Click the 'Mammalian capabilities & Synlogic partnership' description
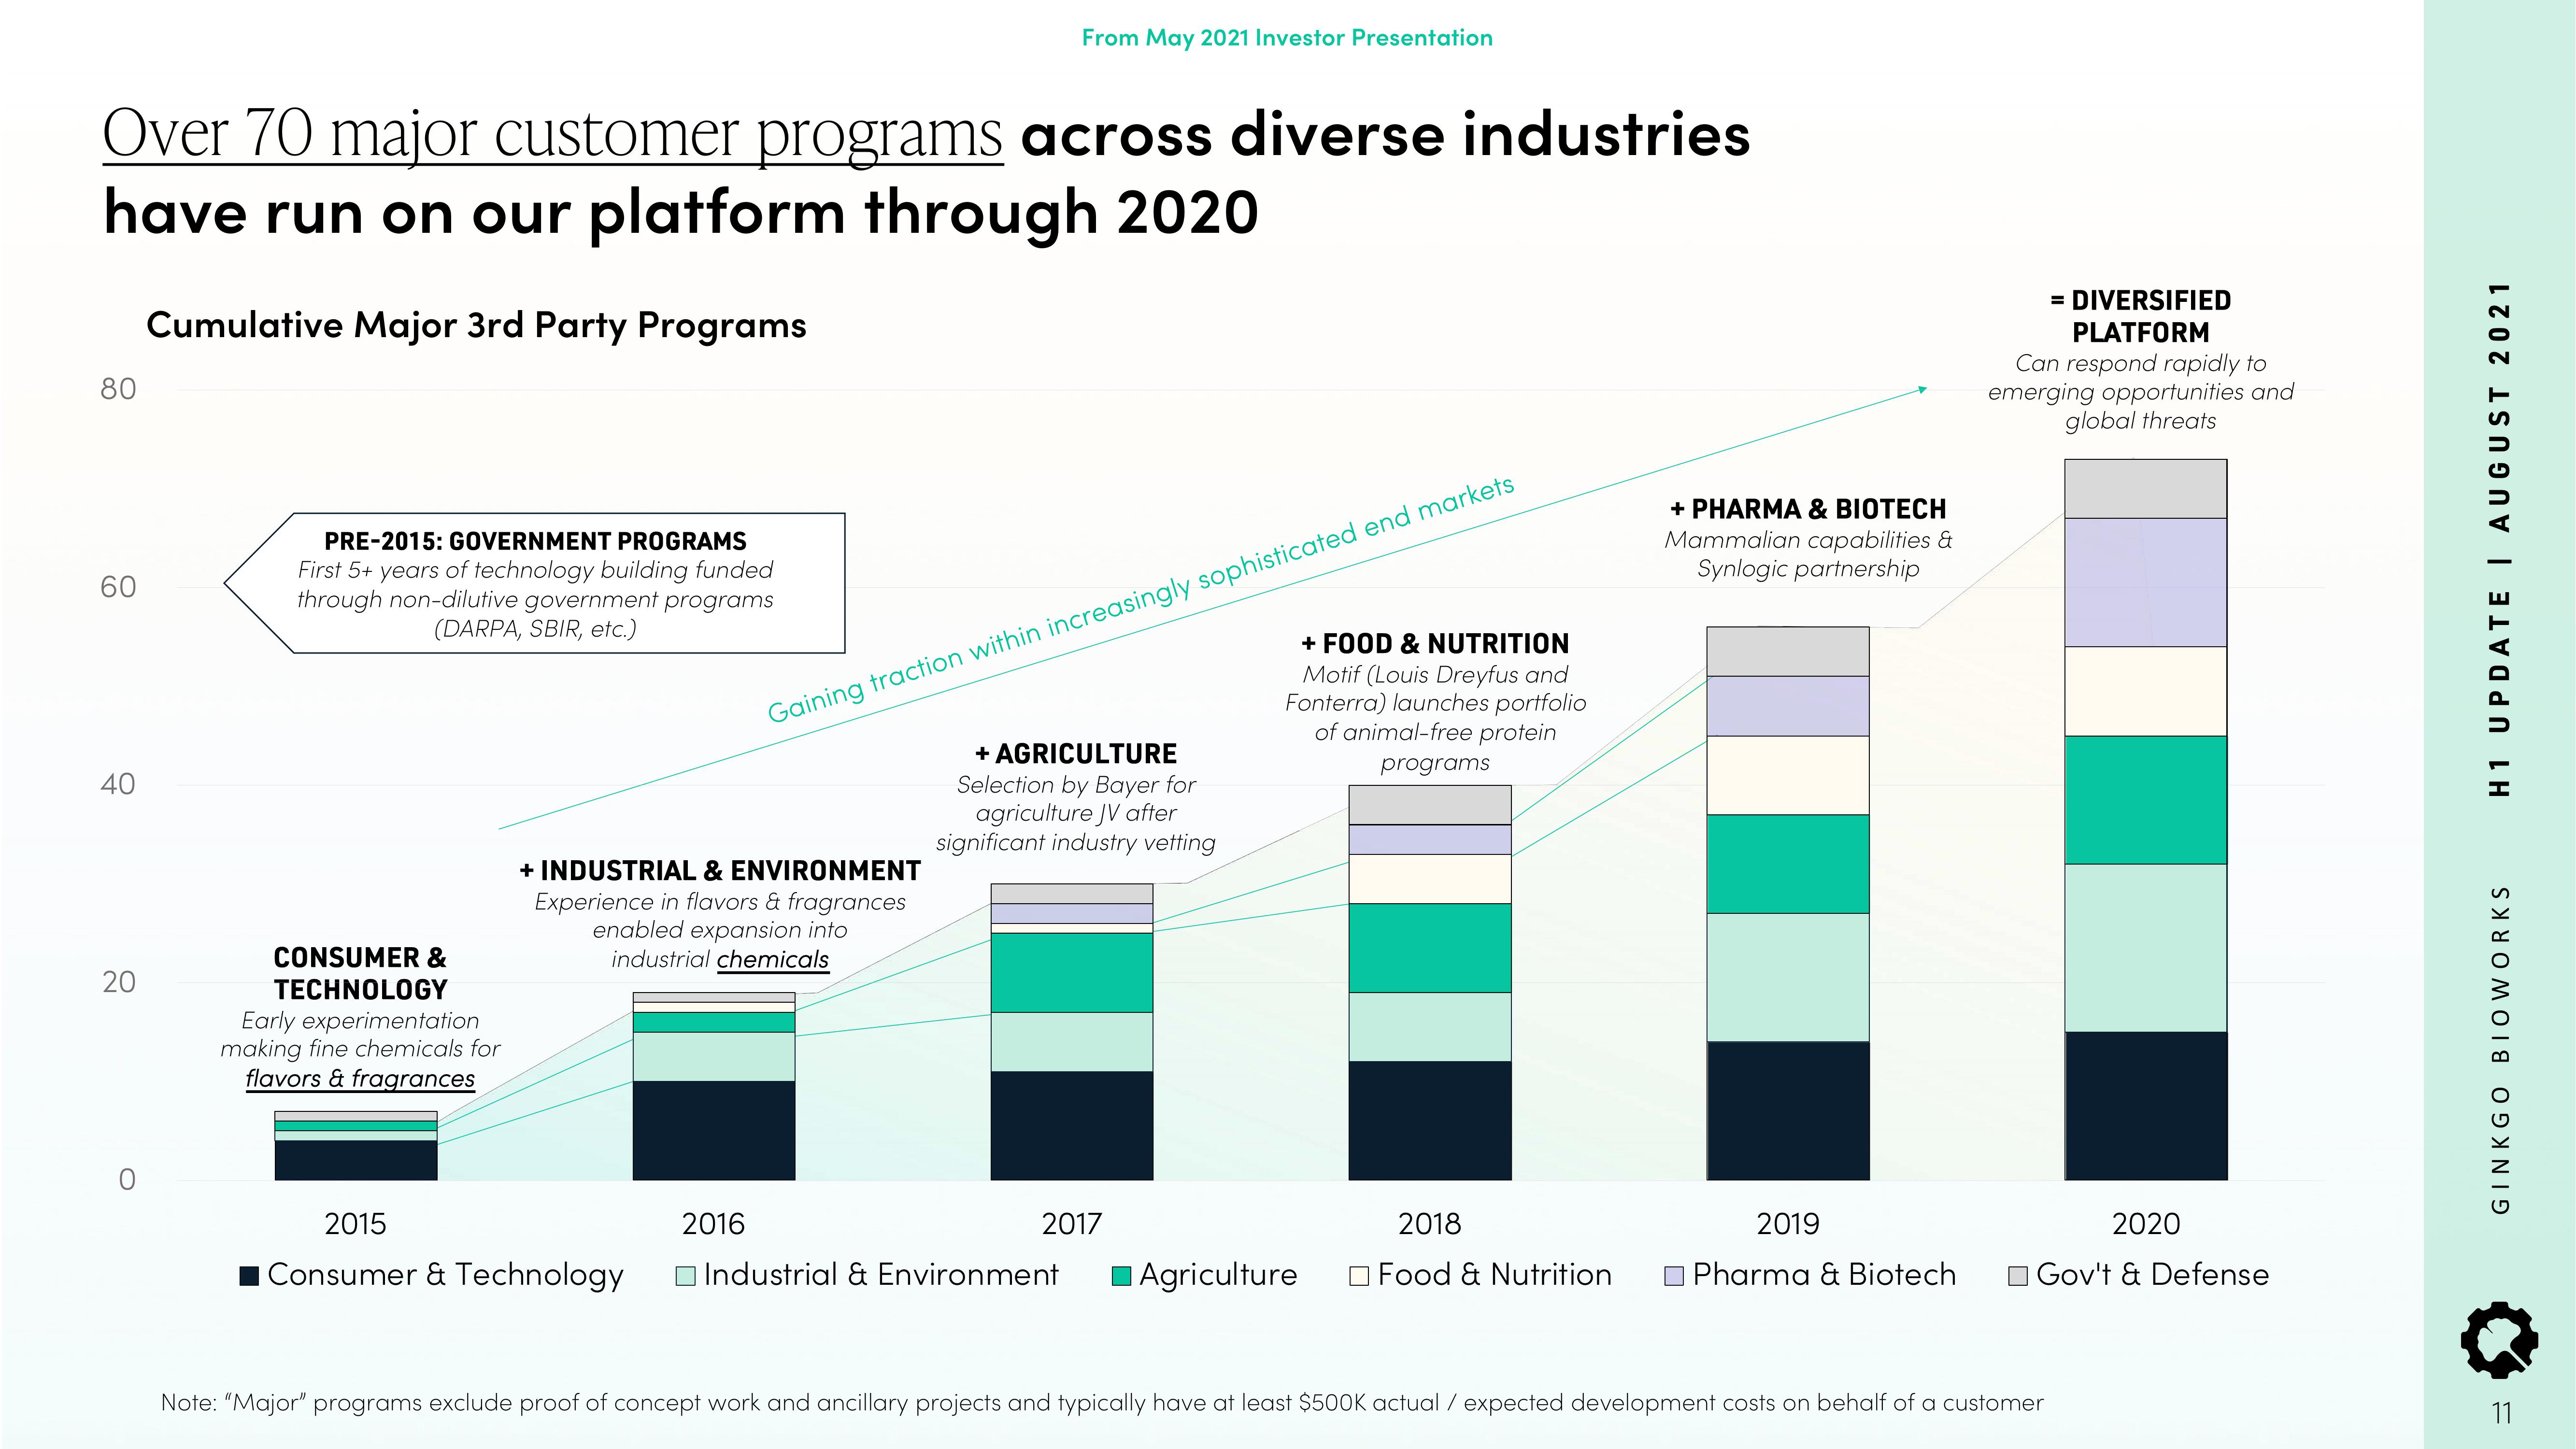The image size is (2576, 1449). [x=1808, y=554]
